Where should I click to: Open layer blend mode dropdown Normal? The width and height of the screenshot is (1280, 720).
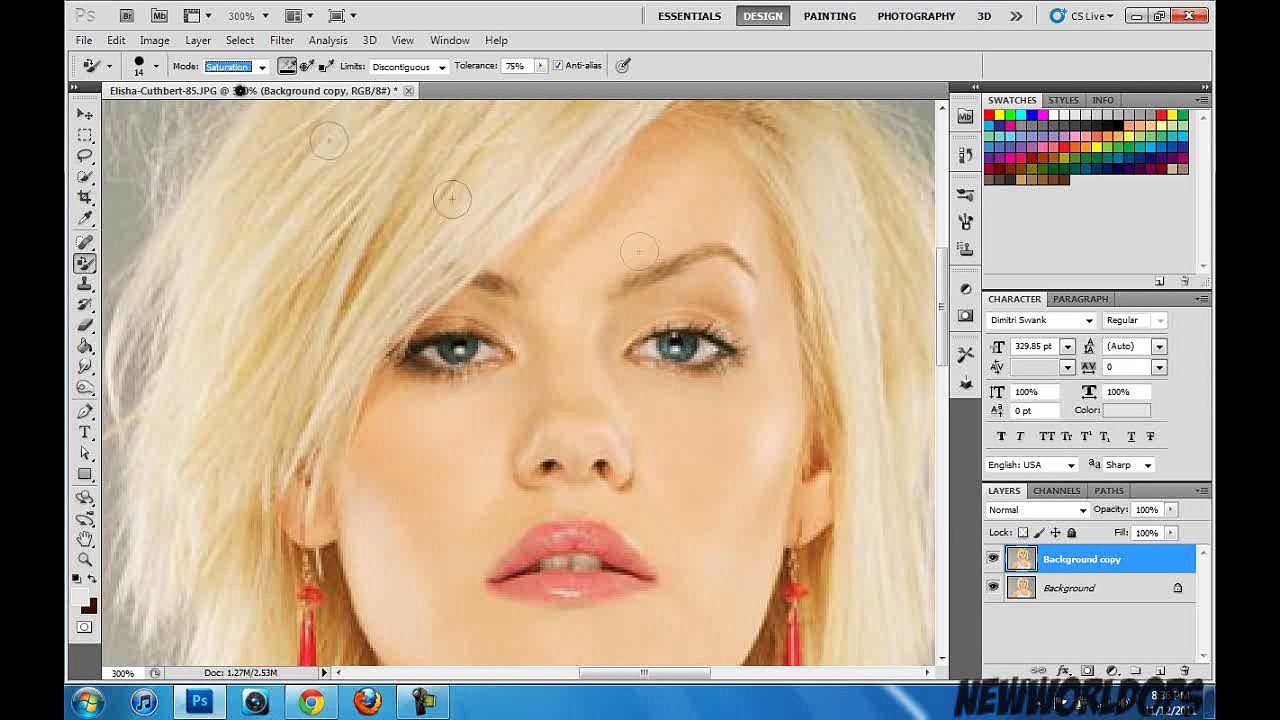(1037, 510)
